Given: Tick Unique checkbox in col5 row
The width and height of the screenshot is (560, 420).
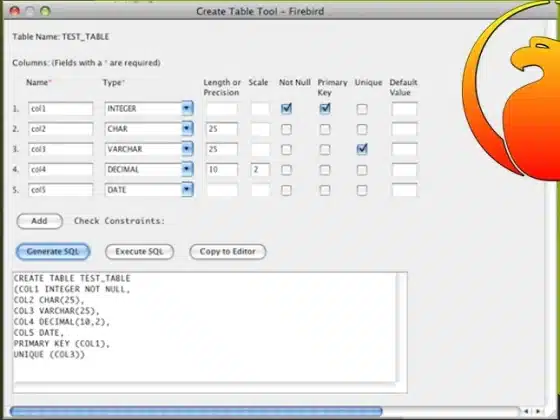Looking at the screenshot, I should 362,190.
